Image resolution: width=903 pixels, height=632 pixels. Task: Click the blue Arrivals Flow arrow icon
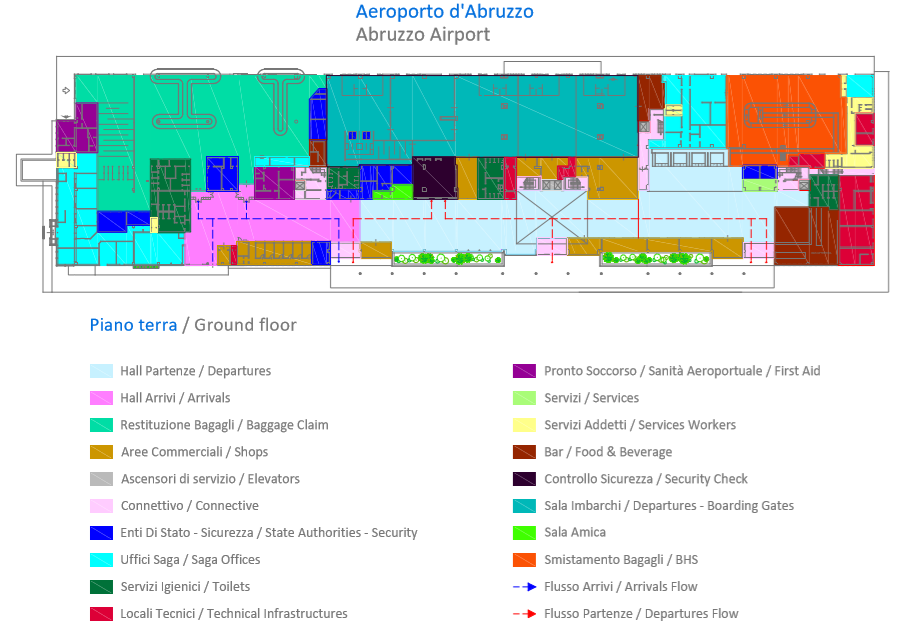524,587
